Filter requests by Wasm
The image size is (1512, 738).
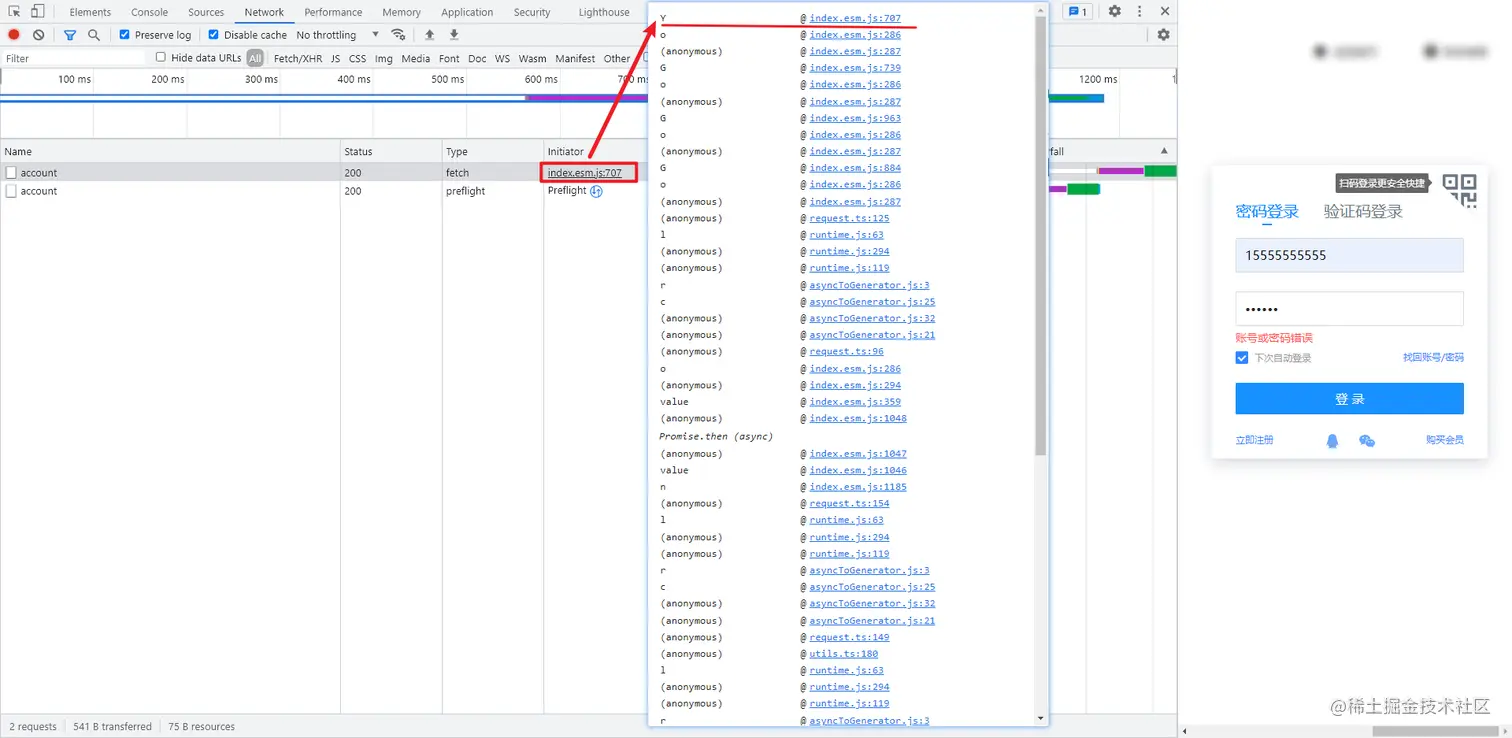coord(533,58)
